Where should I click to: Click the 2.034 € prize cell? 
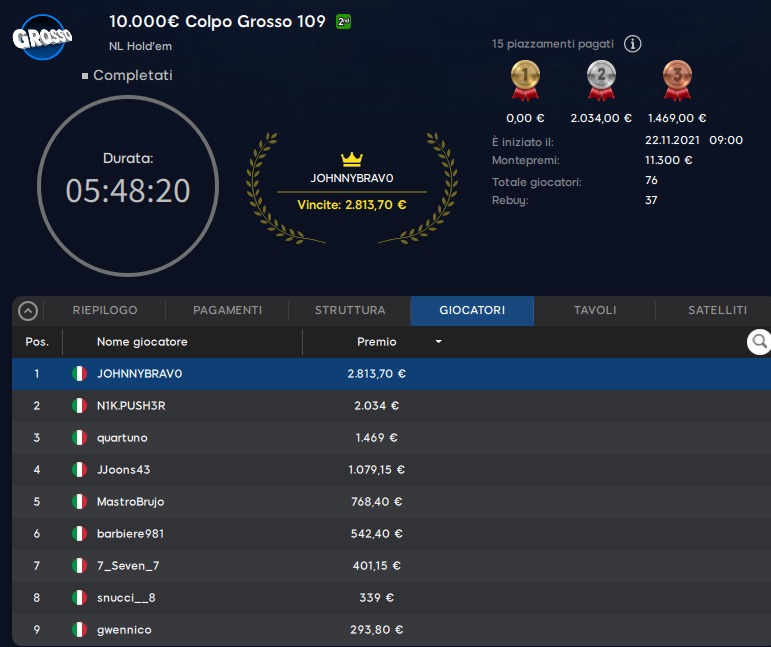[377, 406]
